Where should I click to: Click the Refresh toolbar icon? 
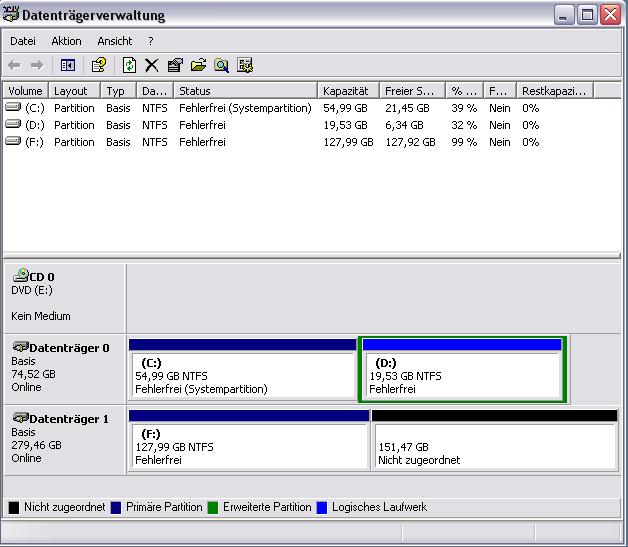129,65
